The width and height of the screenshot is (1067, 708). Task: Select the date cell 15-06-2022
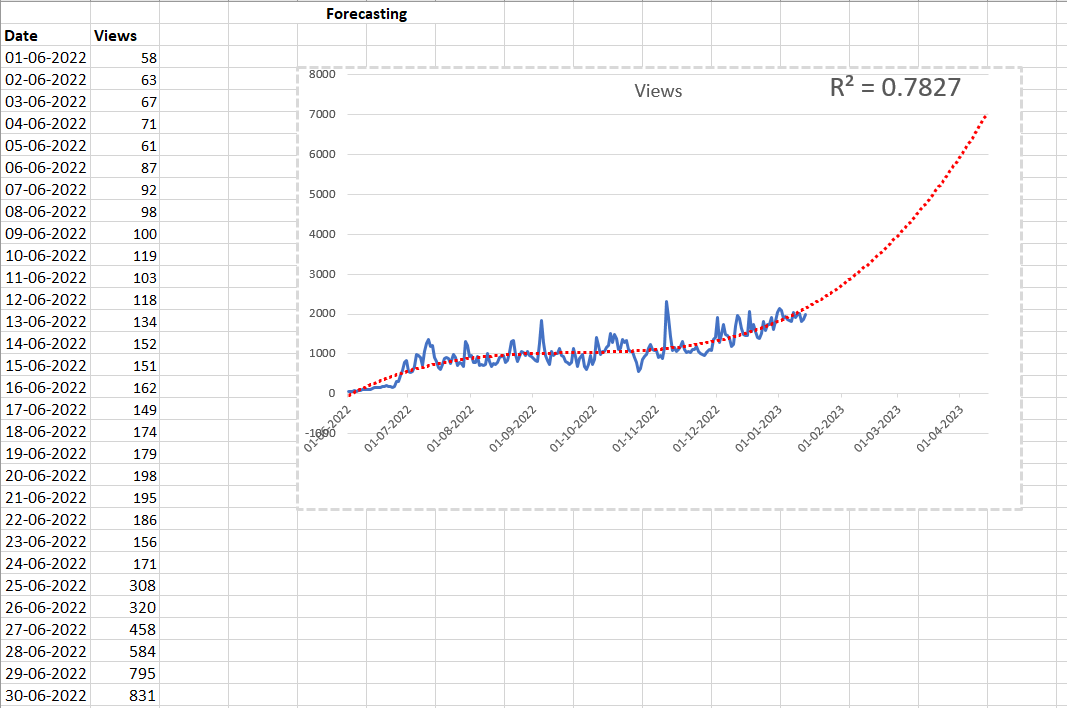pos(45,366)
